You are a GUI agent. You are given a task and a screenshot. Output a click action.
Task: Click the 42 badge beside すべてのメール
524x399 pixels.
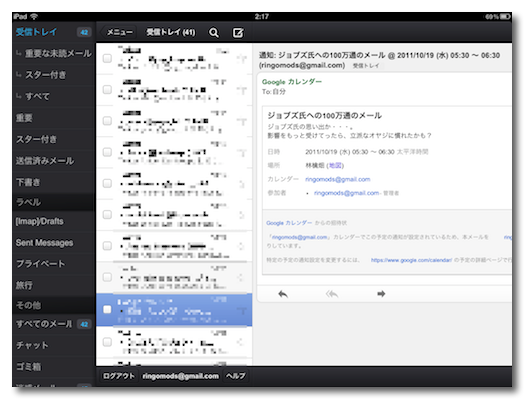pyautogui.click(x=84, y=324)
